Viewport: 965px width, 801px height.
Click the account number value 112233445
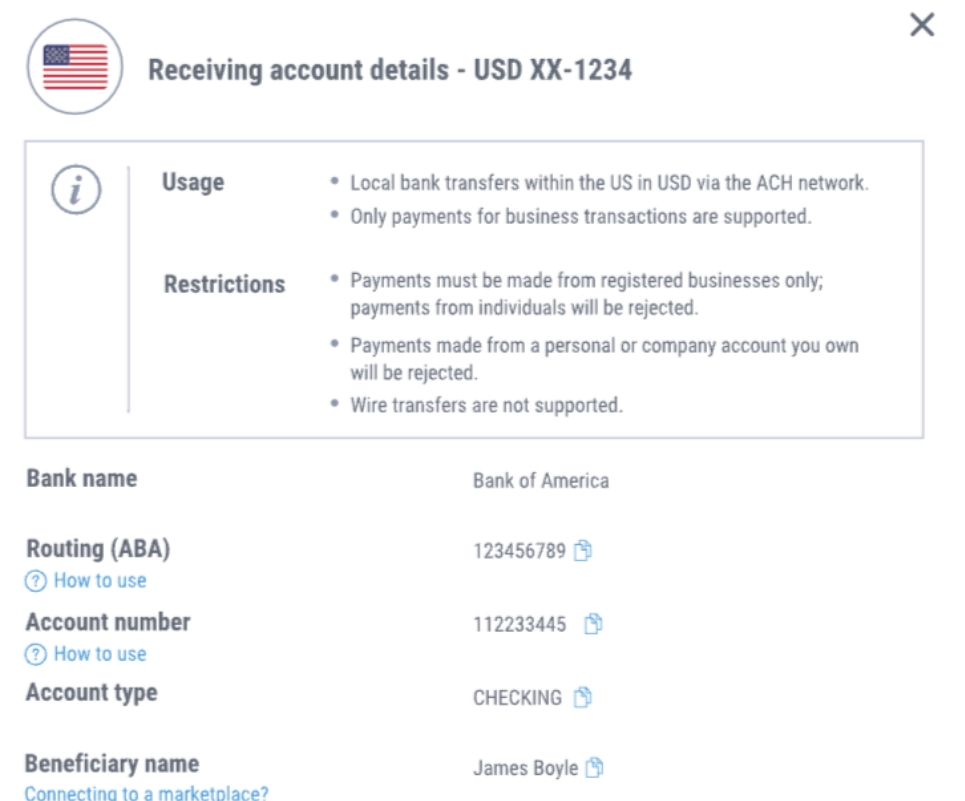tap(519, 624)
